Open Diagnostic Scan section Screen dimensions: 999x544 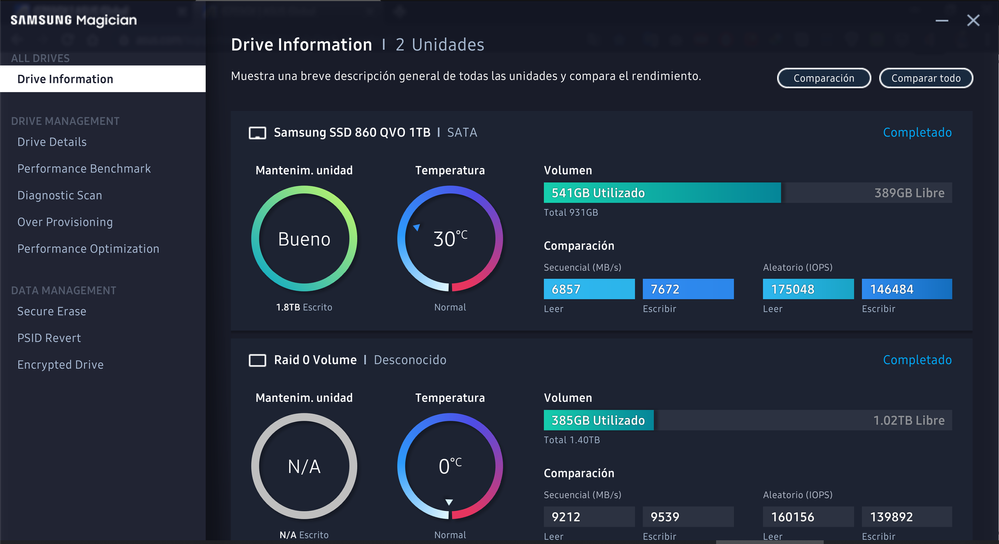tap(59, 196)
